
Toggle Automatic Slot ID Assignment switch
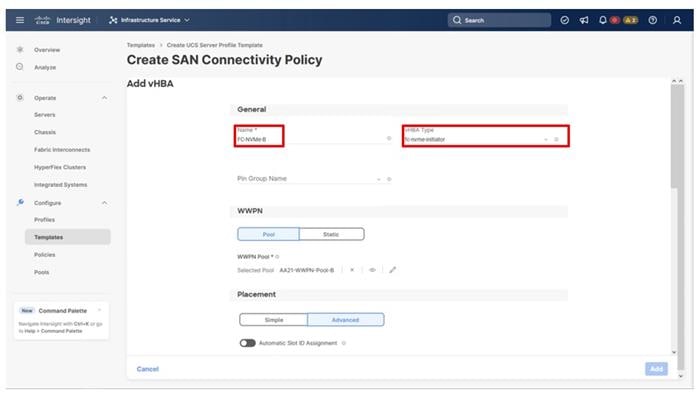pos(248,343)
